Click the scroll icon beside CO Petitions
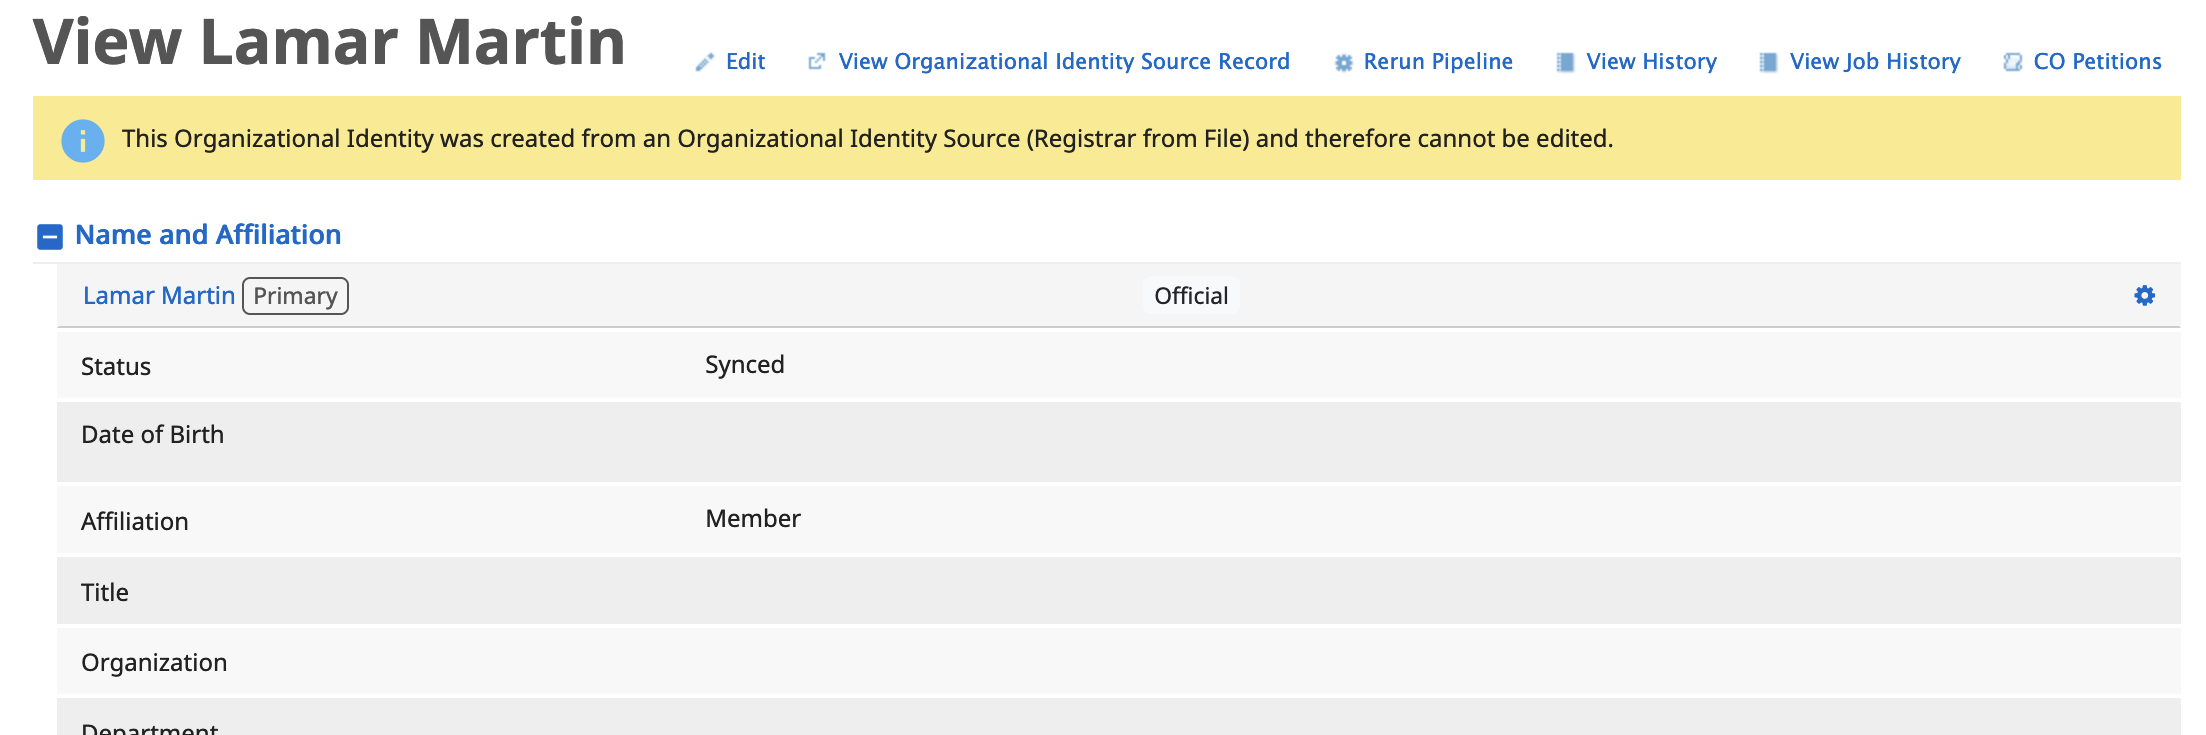2206x735 pixels. click(2013, 62)
